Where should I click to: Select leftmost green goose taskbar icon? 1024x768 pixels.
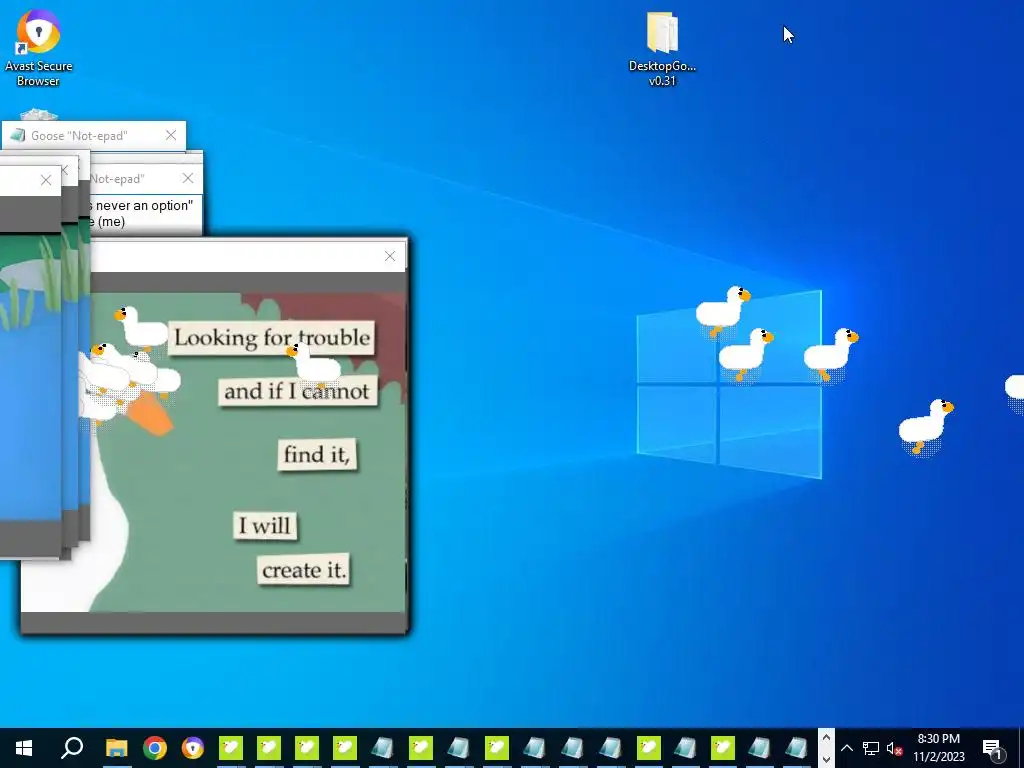click(231, 748)
